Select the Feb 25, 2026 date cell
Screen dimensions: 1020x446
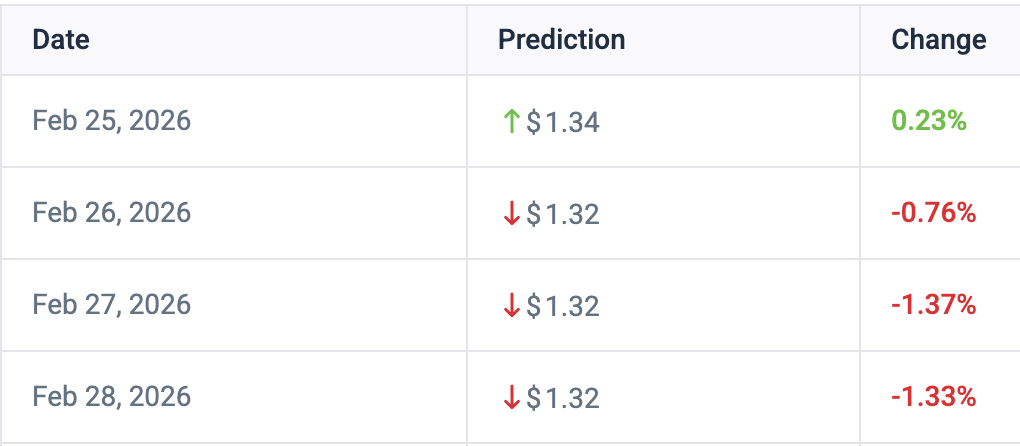click(x=111, y=121)
